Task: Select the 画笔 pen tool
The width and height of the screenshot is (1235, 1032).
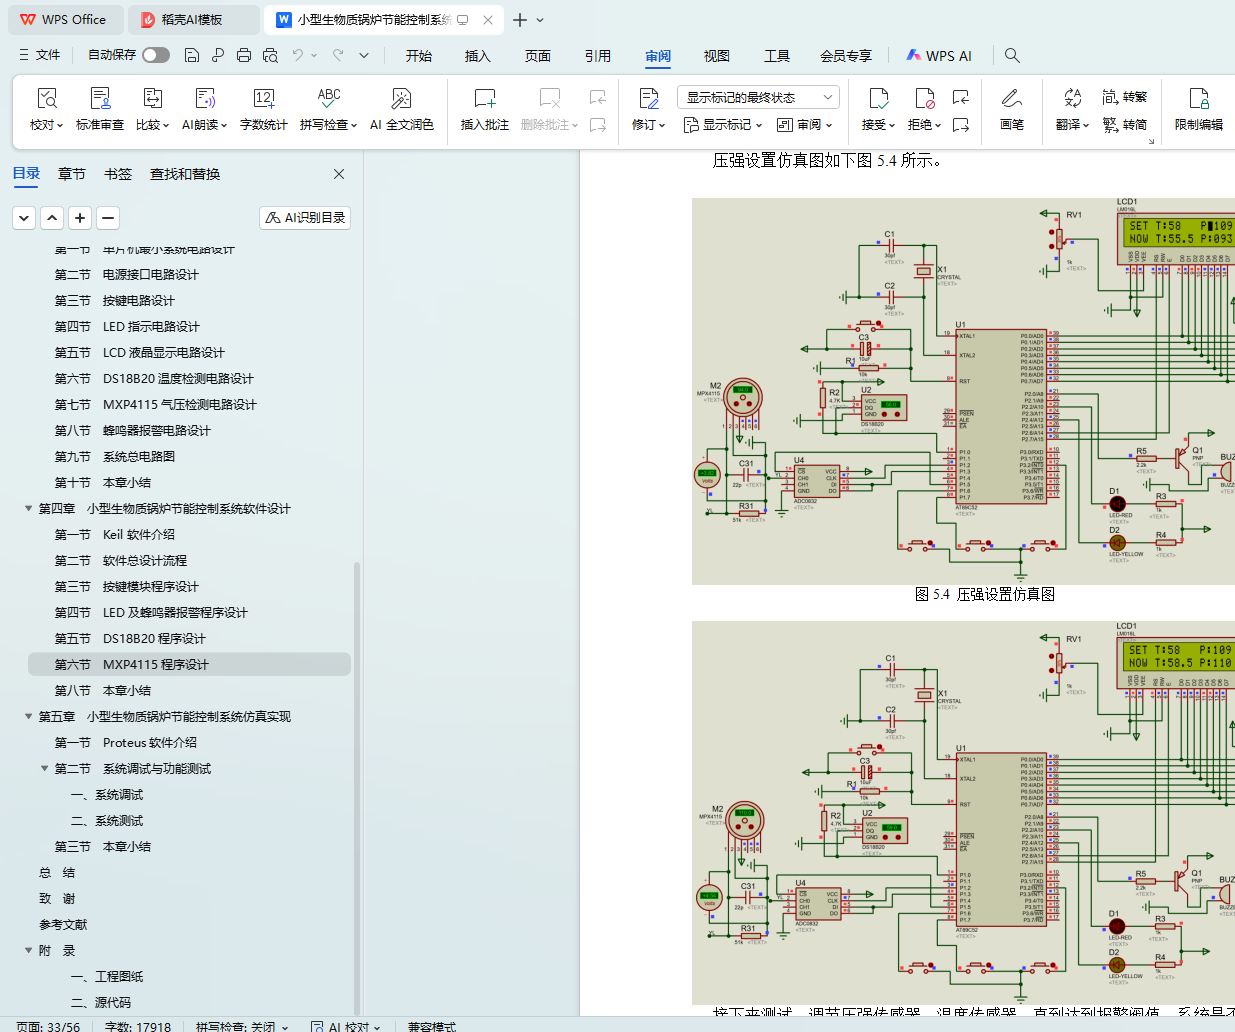Action: tap(1011, 99)
